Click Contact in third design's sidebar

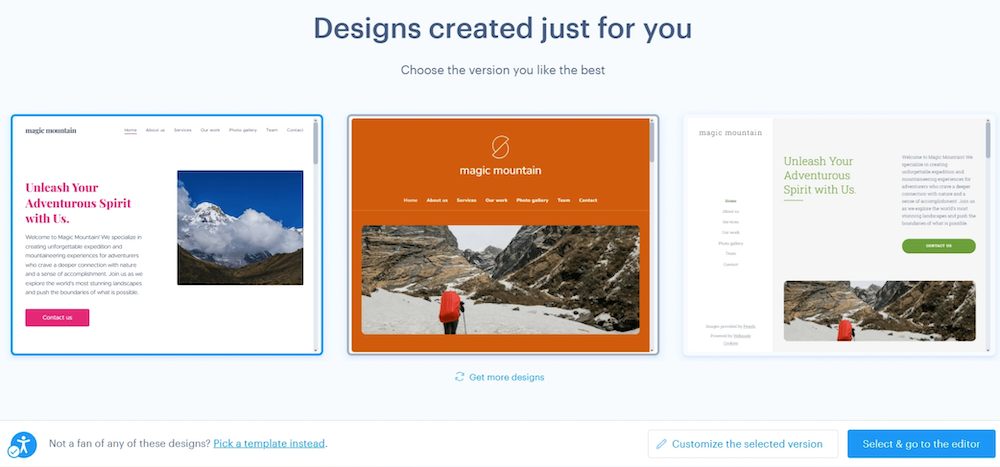(730, 264)
